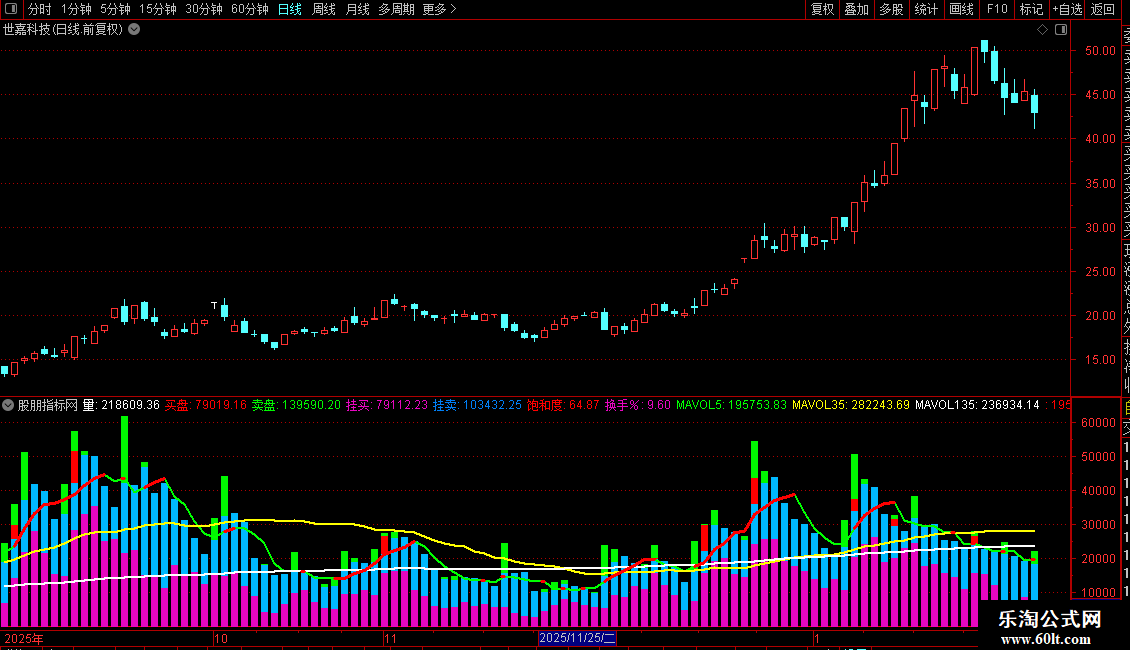
Task: Click the 35.00 price axis label
Action: 1100,183
